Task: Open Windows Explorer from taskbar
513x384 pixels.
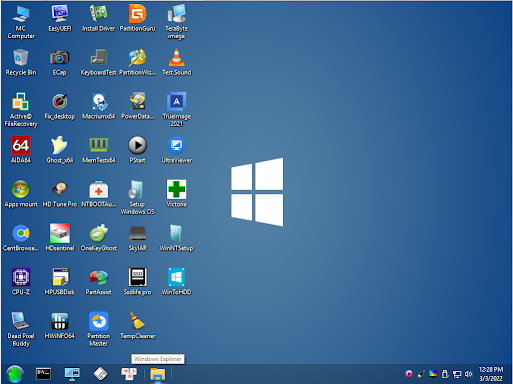Action: (158, 374)
